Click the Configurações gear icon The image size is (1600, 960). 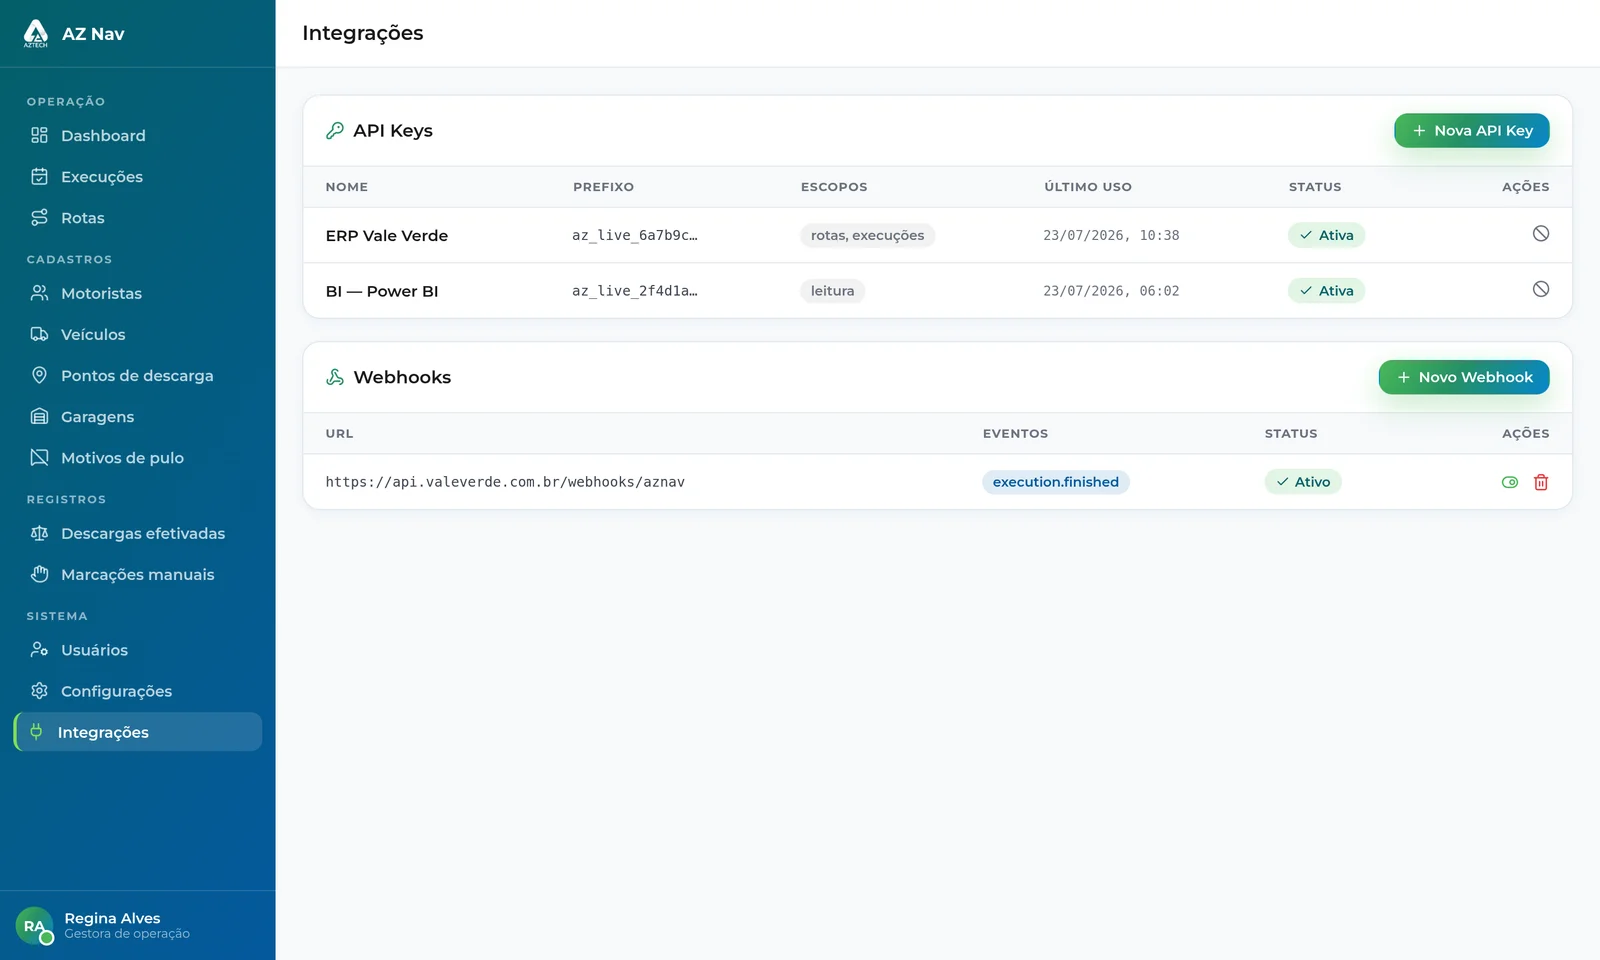pyautogui.click(x=39, y=691)
